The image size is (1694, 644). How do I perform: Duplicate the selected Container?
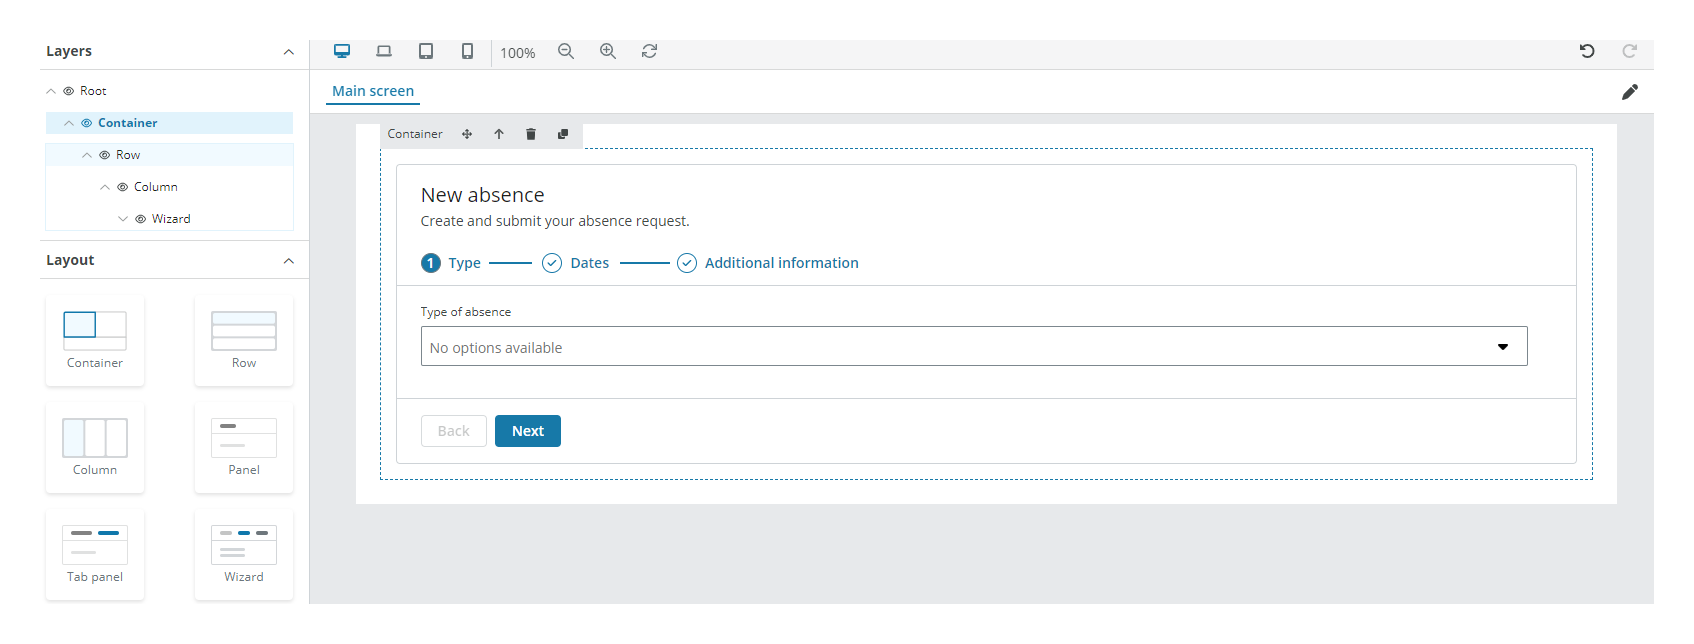tap(563, 134)
